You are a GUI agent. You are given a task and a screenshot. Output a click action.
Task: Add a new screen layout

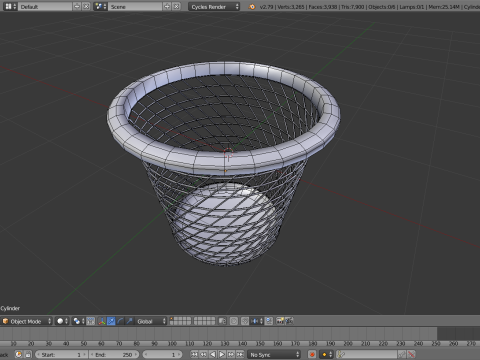click(77, 6)
